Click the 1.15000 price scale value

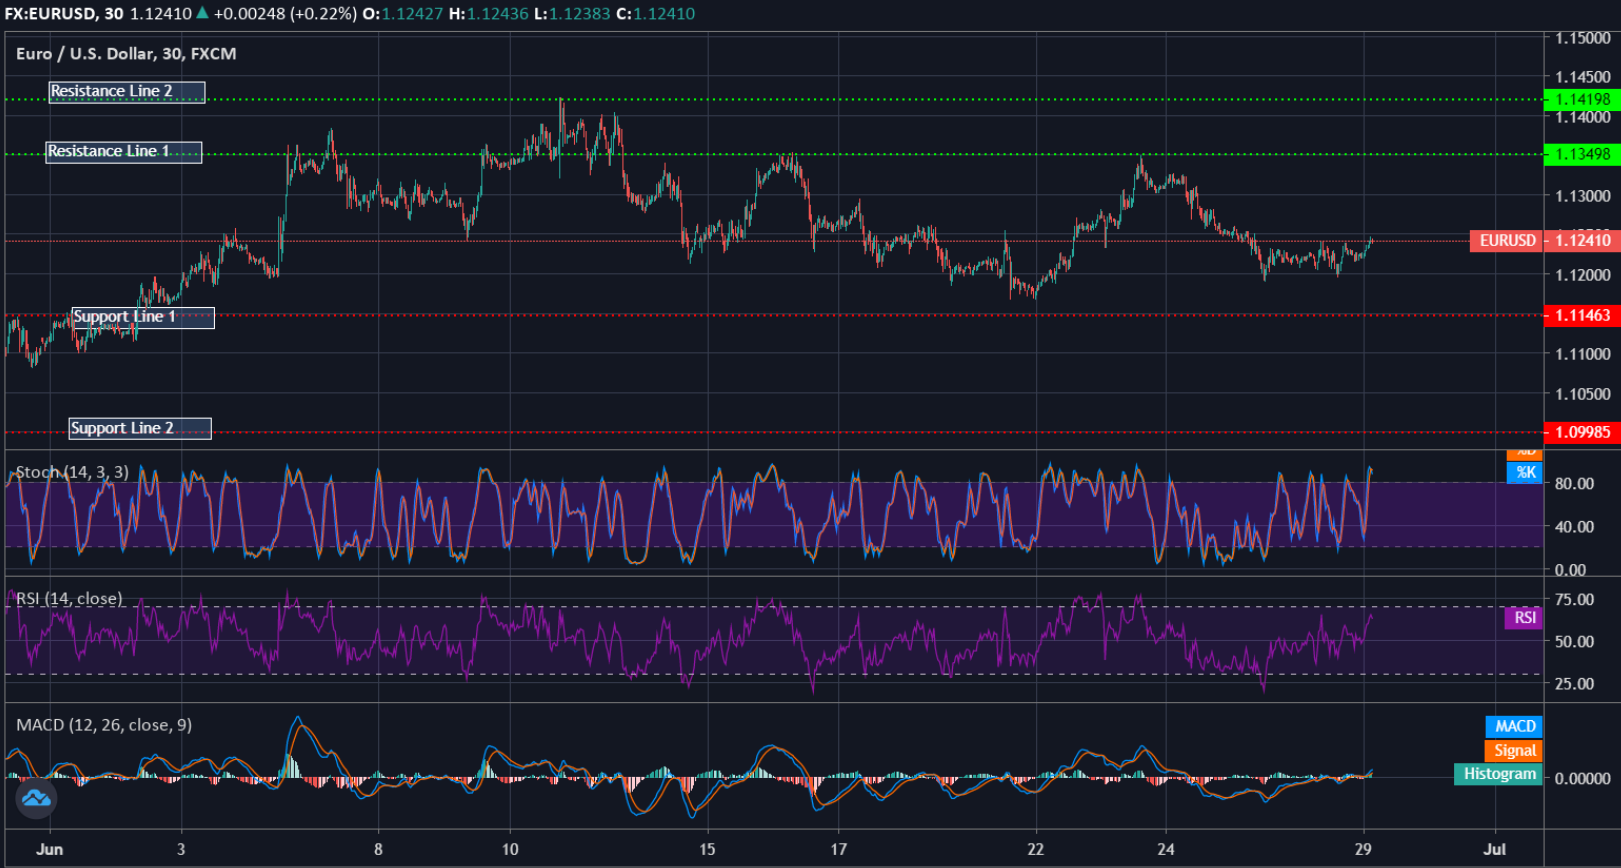1583,38
